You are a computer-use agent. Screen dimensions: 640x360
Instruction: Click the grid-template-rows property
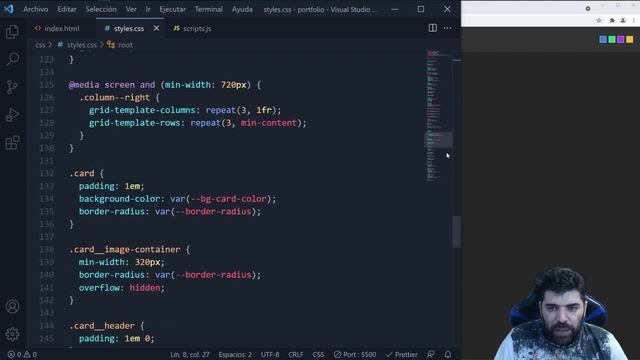[134, 122]
